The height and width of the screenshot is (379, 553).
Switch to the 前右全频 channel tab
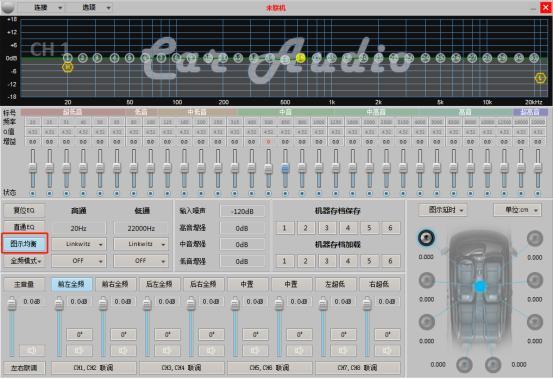(x=115, y=284)
